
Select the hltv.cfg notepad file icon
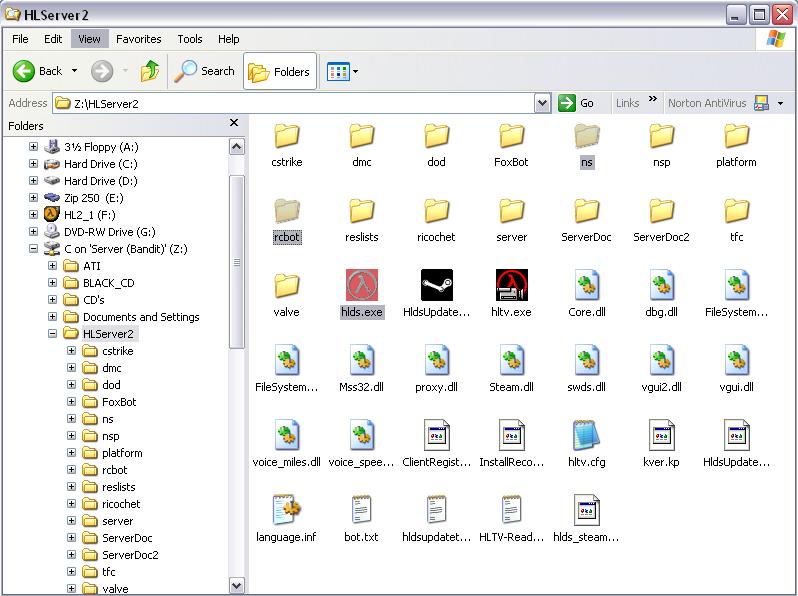tap(586, 435)
